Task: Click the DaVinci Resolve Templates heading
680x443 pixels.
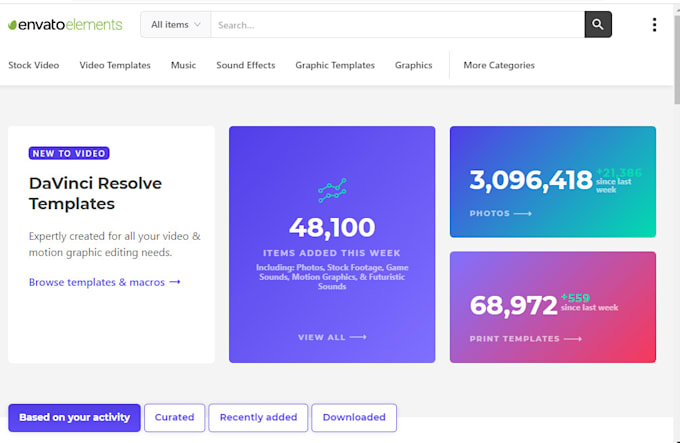Action: point(95,193)
